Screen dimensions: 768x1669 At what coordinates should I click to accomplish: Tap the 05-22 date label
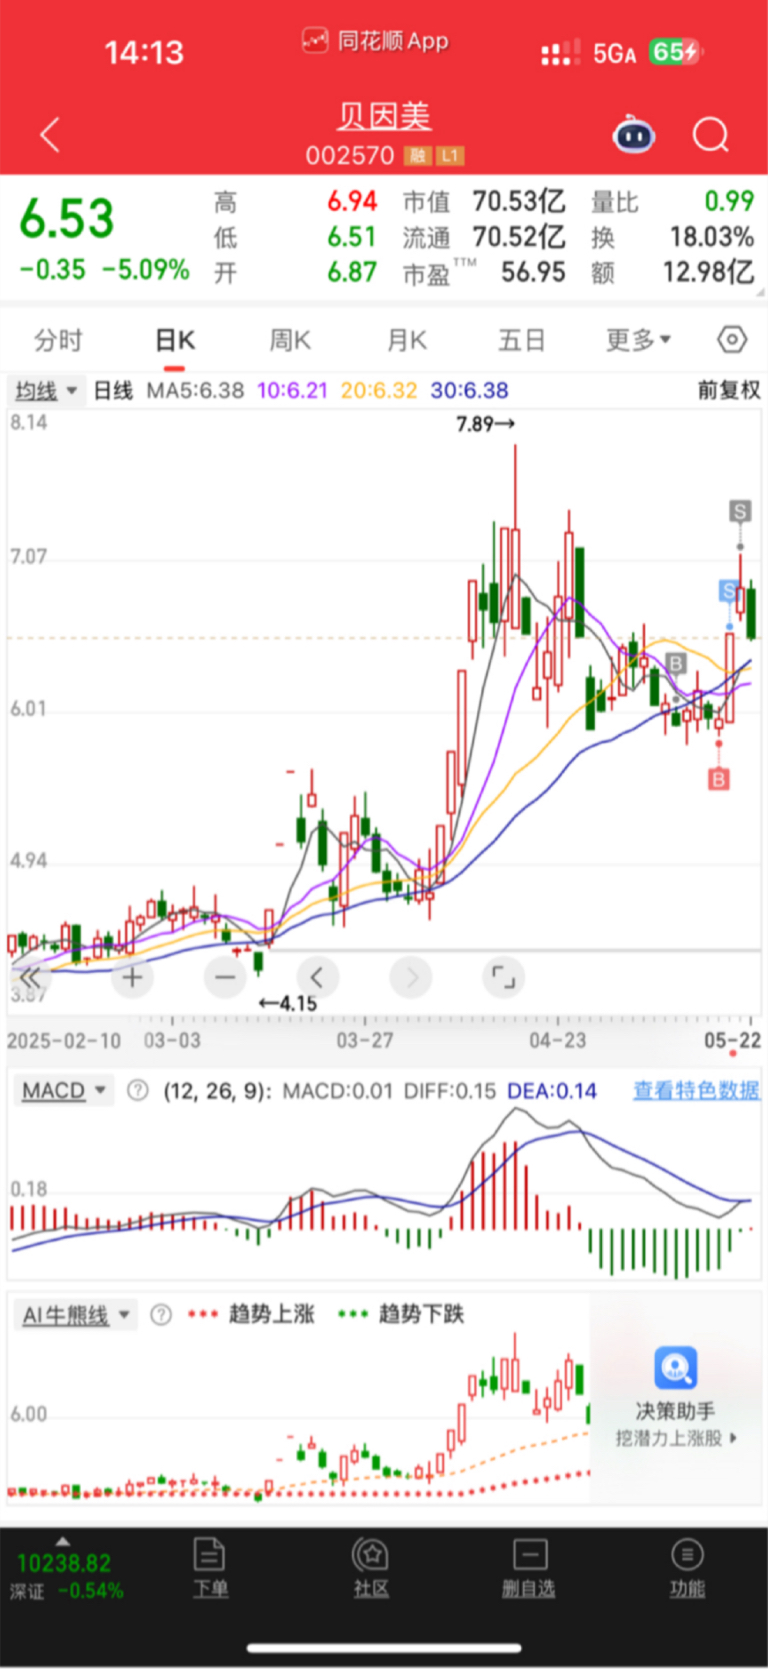pos(732,1040)
